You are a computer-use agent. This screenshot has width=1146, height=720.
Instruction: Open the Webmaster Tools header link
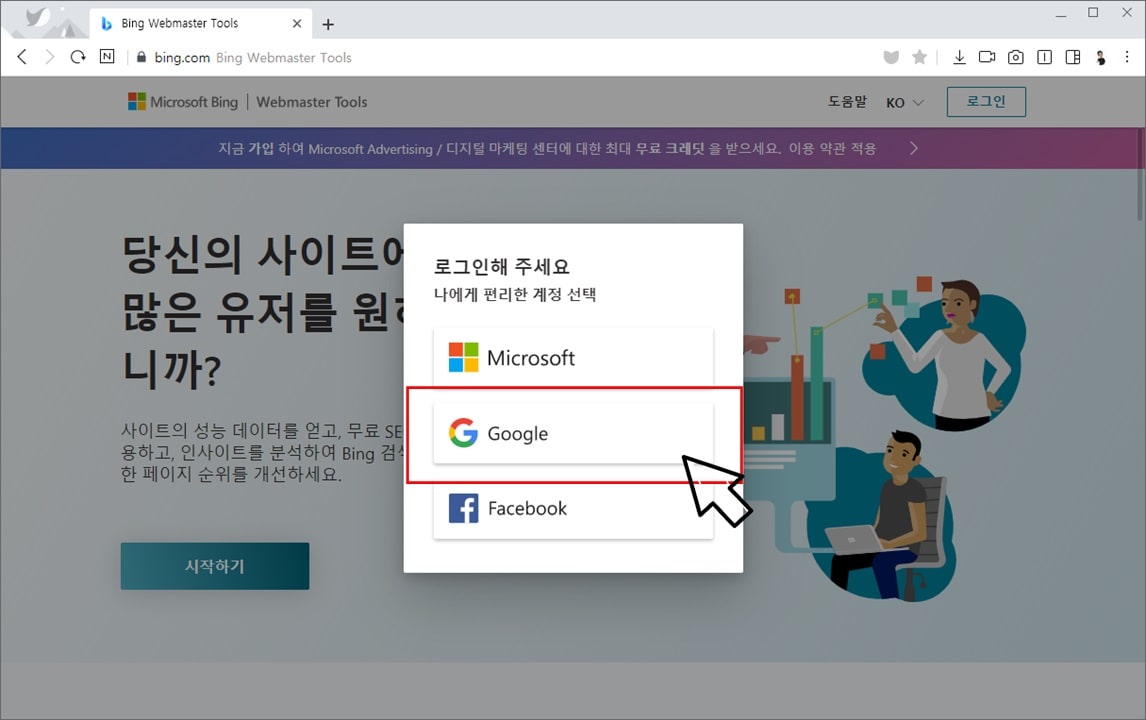(311, 102)
